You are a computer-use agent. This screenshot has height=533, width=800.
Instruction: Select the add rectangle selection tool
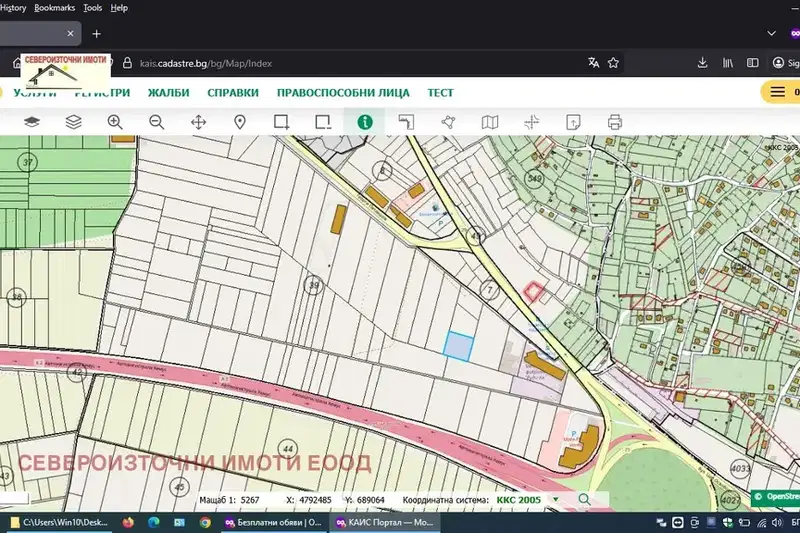pyautogui.click(x=282, y=122)
